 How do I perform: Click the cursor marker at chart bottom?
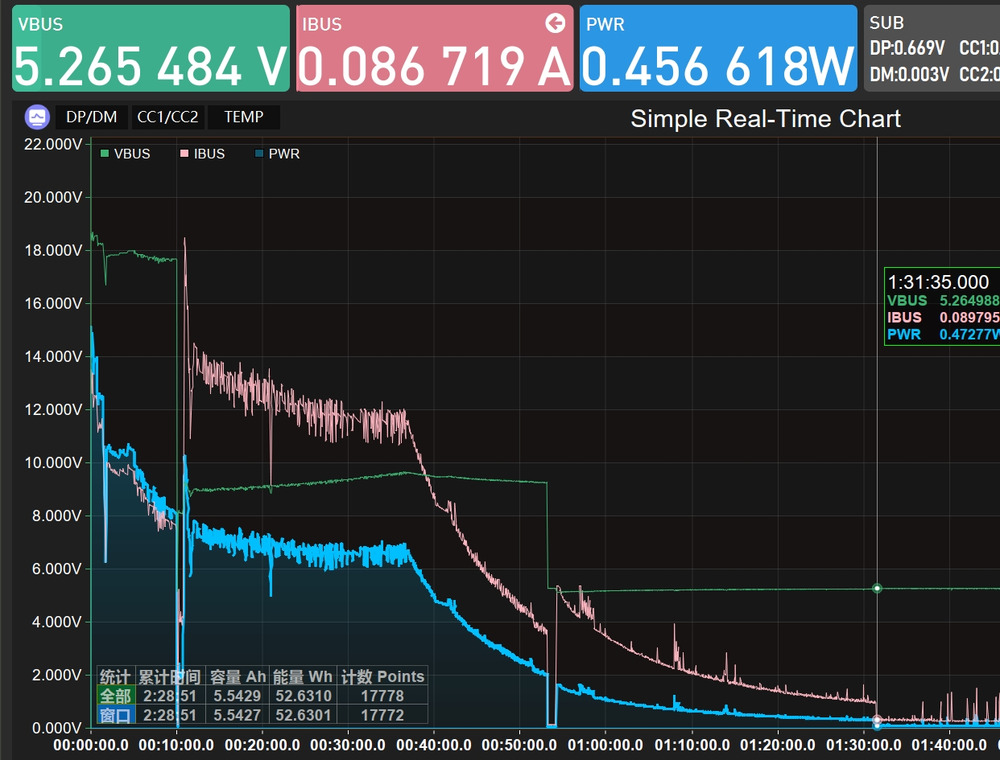pos(877,721)
